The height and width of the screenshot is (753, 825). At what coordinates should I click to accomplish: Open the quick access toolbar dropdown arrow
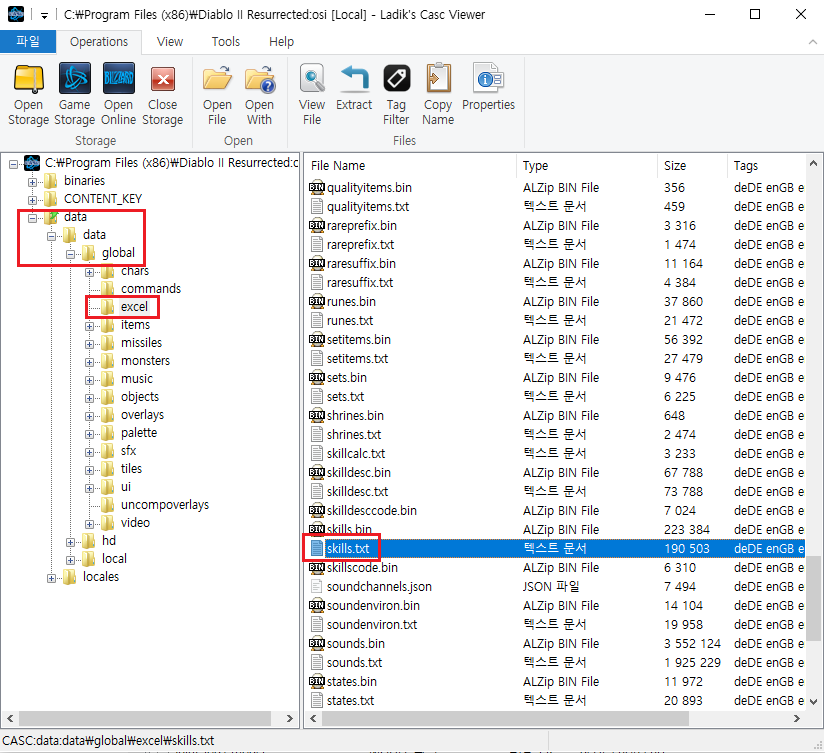point(44,15)
